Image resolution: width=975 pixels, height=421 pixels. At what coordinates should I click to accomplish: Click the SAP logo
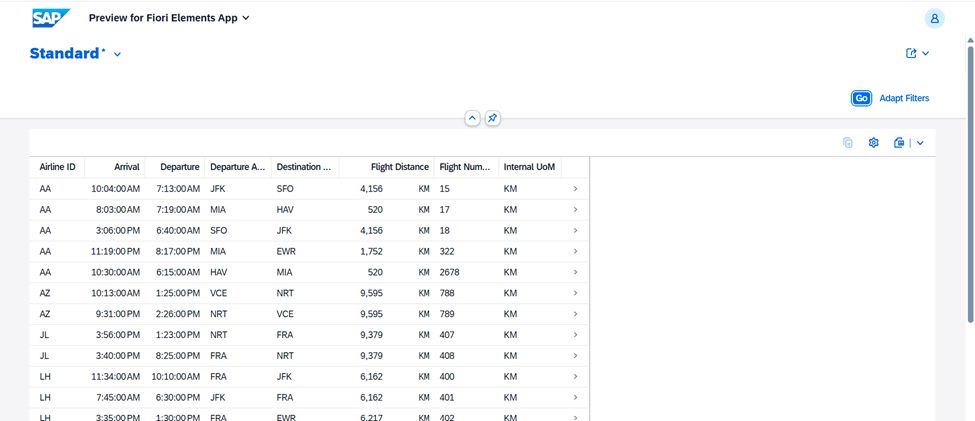[50, 18]
